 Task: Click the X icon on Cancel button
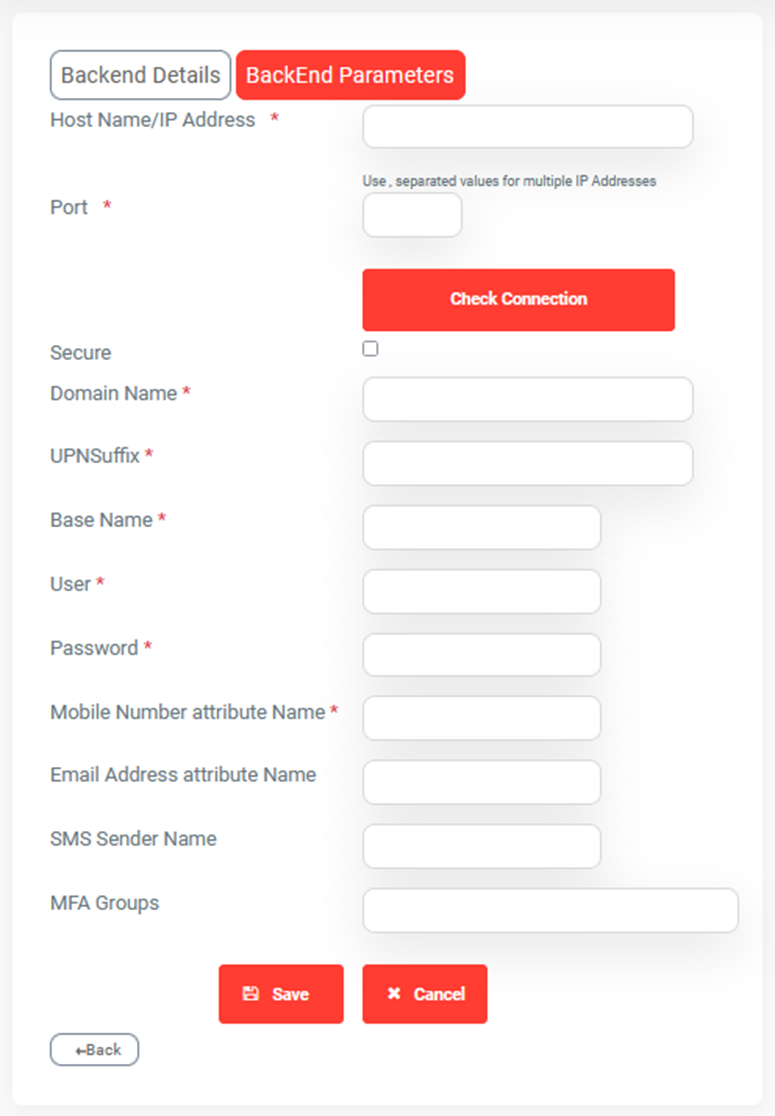[x=394, y=994]
